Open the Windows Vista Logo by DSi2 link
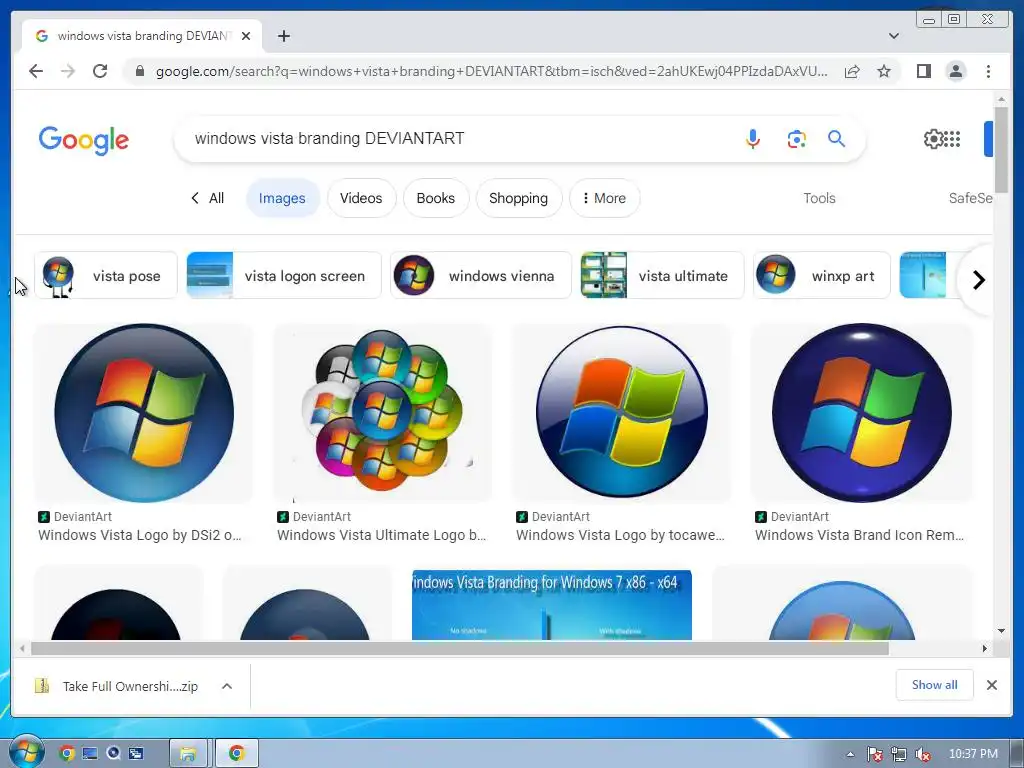1024x768 pixels. point(139,536)
